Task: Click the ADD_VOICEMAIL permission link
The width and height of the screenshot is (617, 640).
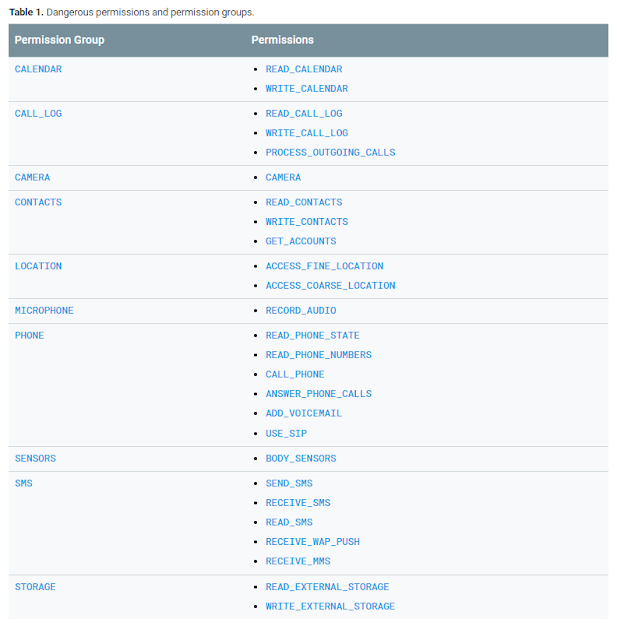Action: [x=304, y=413]
